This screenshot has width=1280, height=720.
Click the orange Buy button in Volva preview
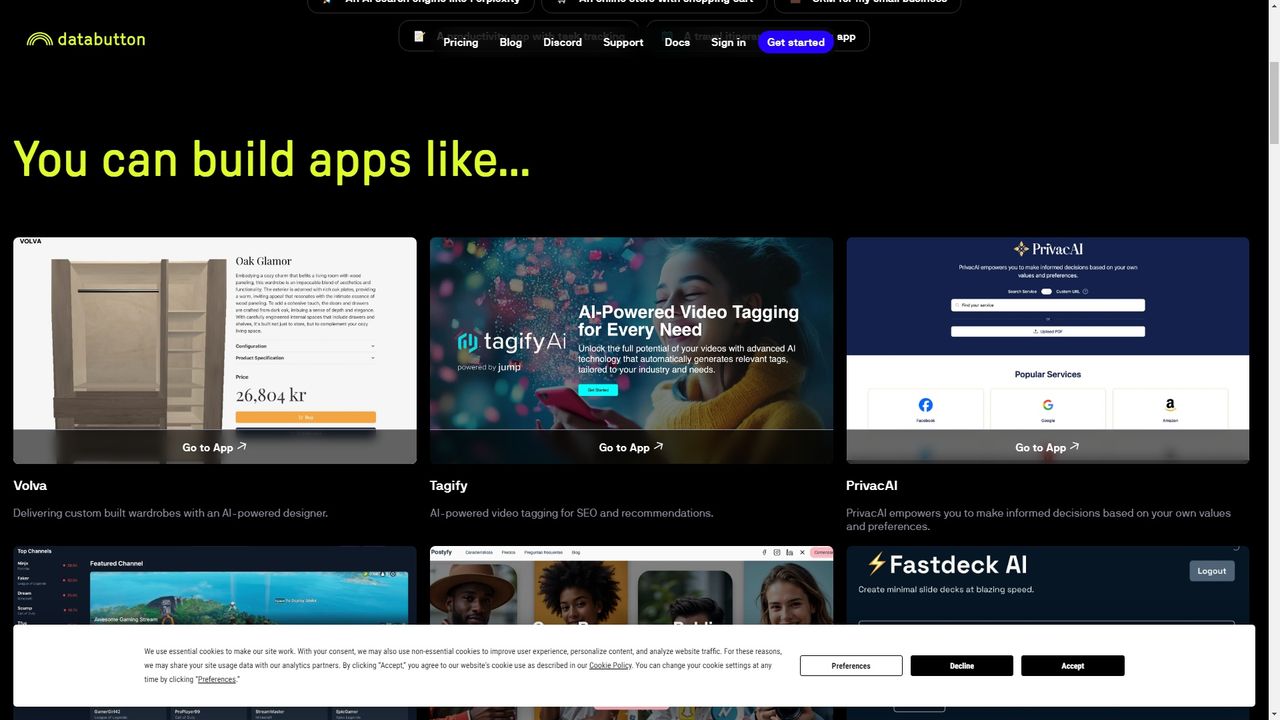(x=306, y=417)
